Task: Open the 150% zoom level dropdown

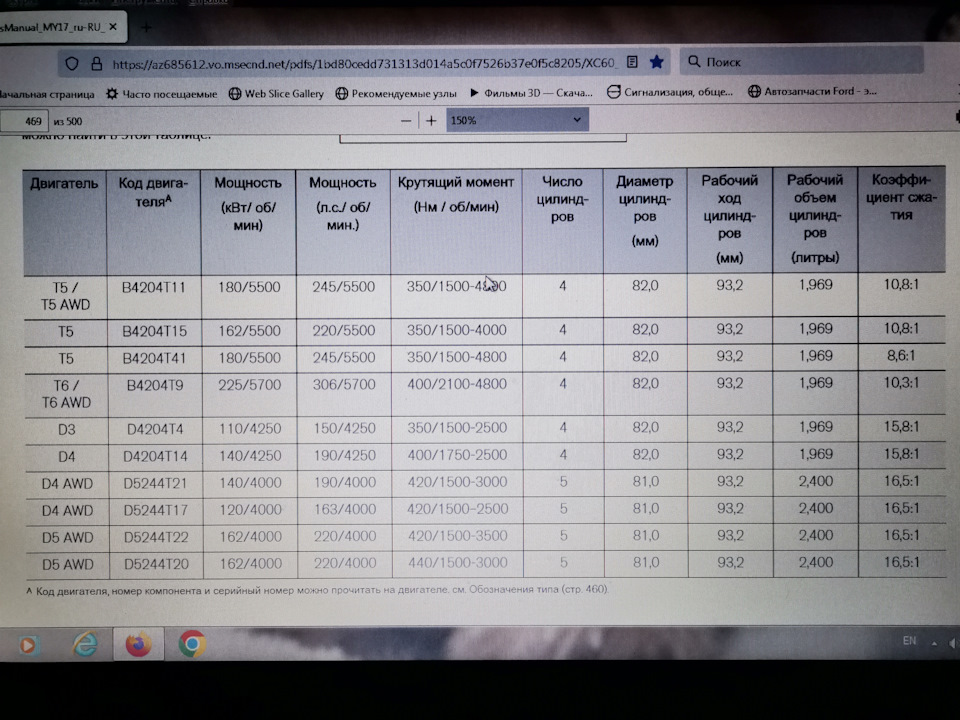Action: pyautogui.click(x=517, y=120)
